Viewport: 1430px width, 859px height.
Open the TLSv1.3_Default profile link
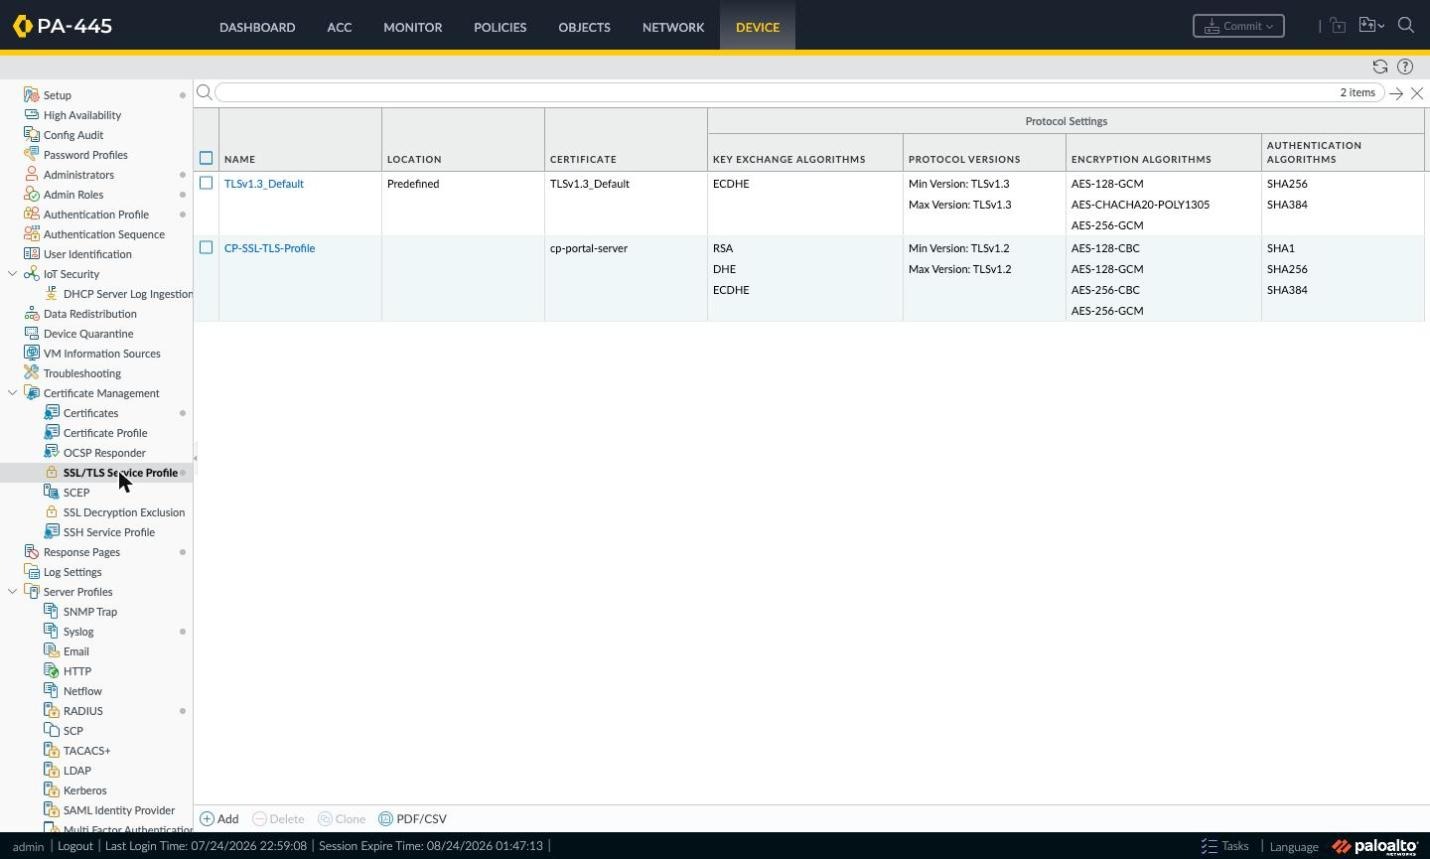[x=264, y=184]
